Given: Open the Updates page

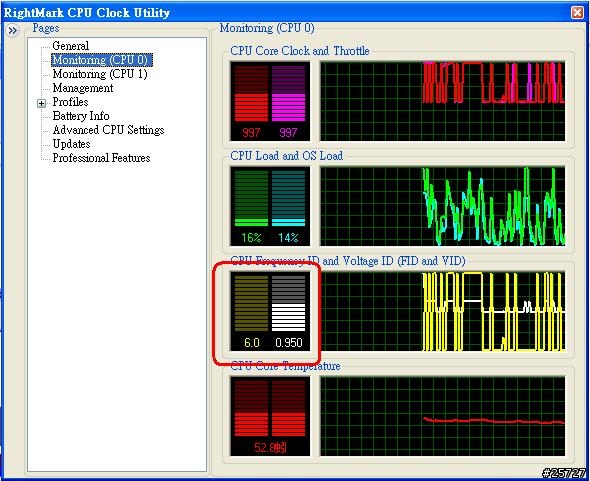Looking at the screenshot, I should [x=71, y=144].
